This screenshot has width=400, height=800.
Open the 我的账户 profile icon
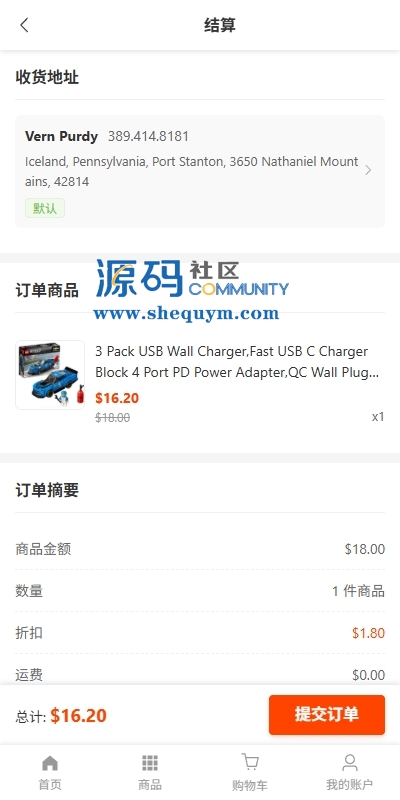(x=349, y=763)
